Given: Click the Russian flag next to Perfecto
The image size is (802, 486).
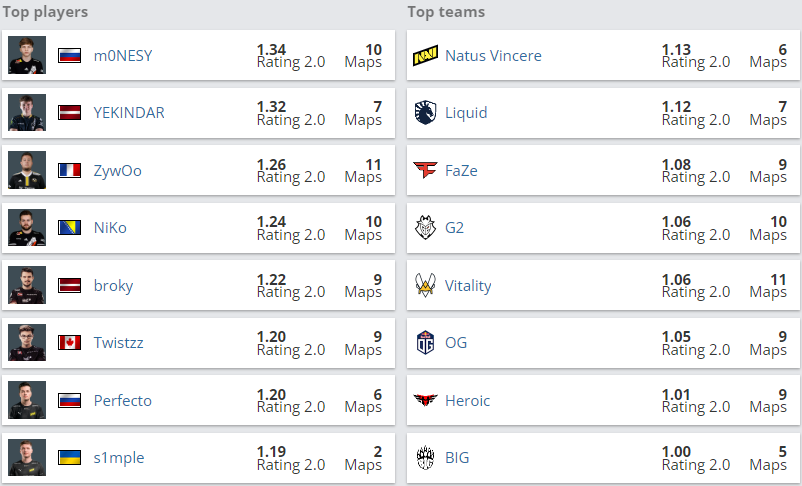Looking at the screenshot, I should pyautogui.click(x=70, y=400).
